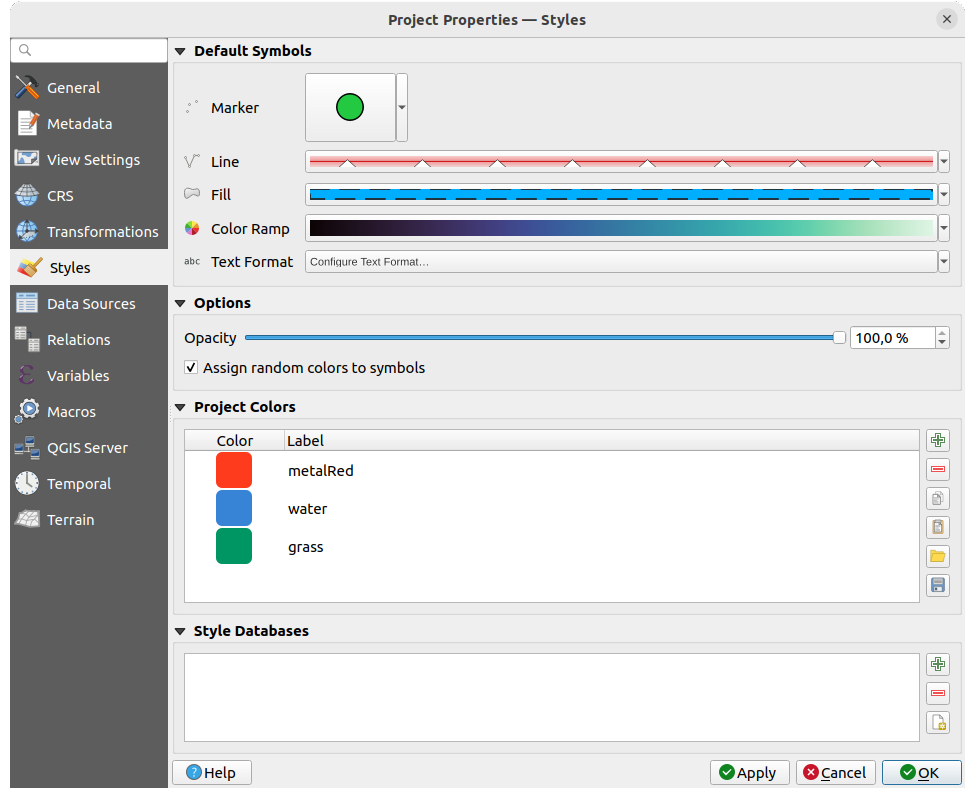Add a new project color

[937, 441]
